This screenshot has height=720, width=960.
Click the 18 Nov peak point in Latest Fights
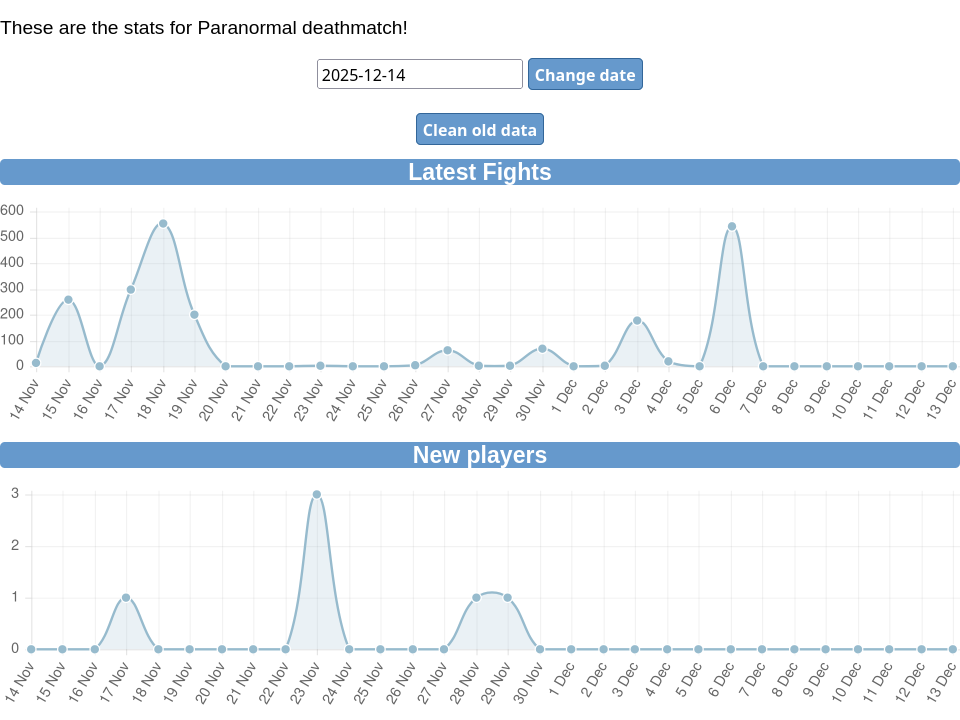pos(163,224)
